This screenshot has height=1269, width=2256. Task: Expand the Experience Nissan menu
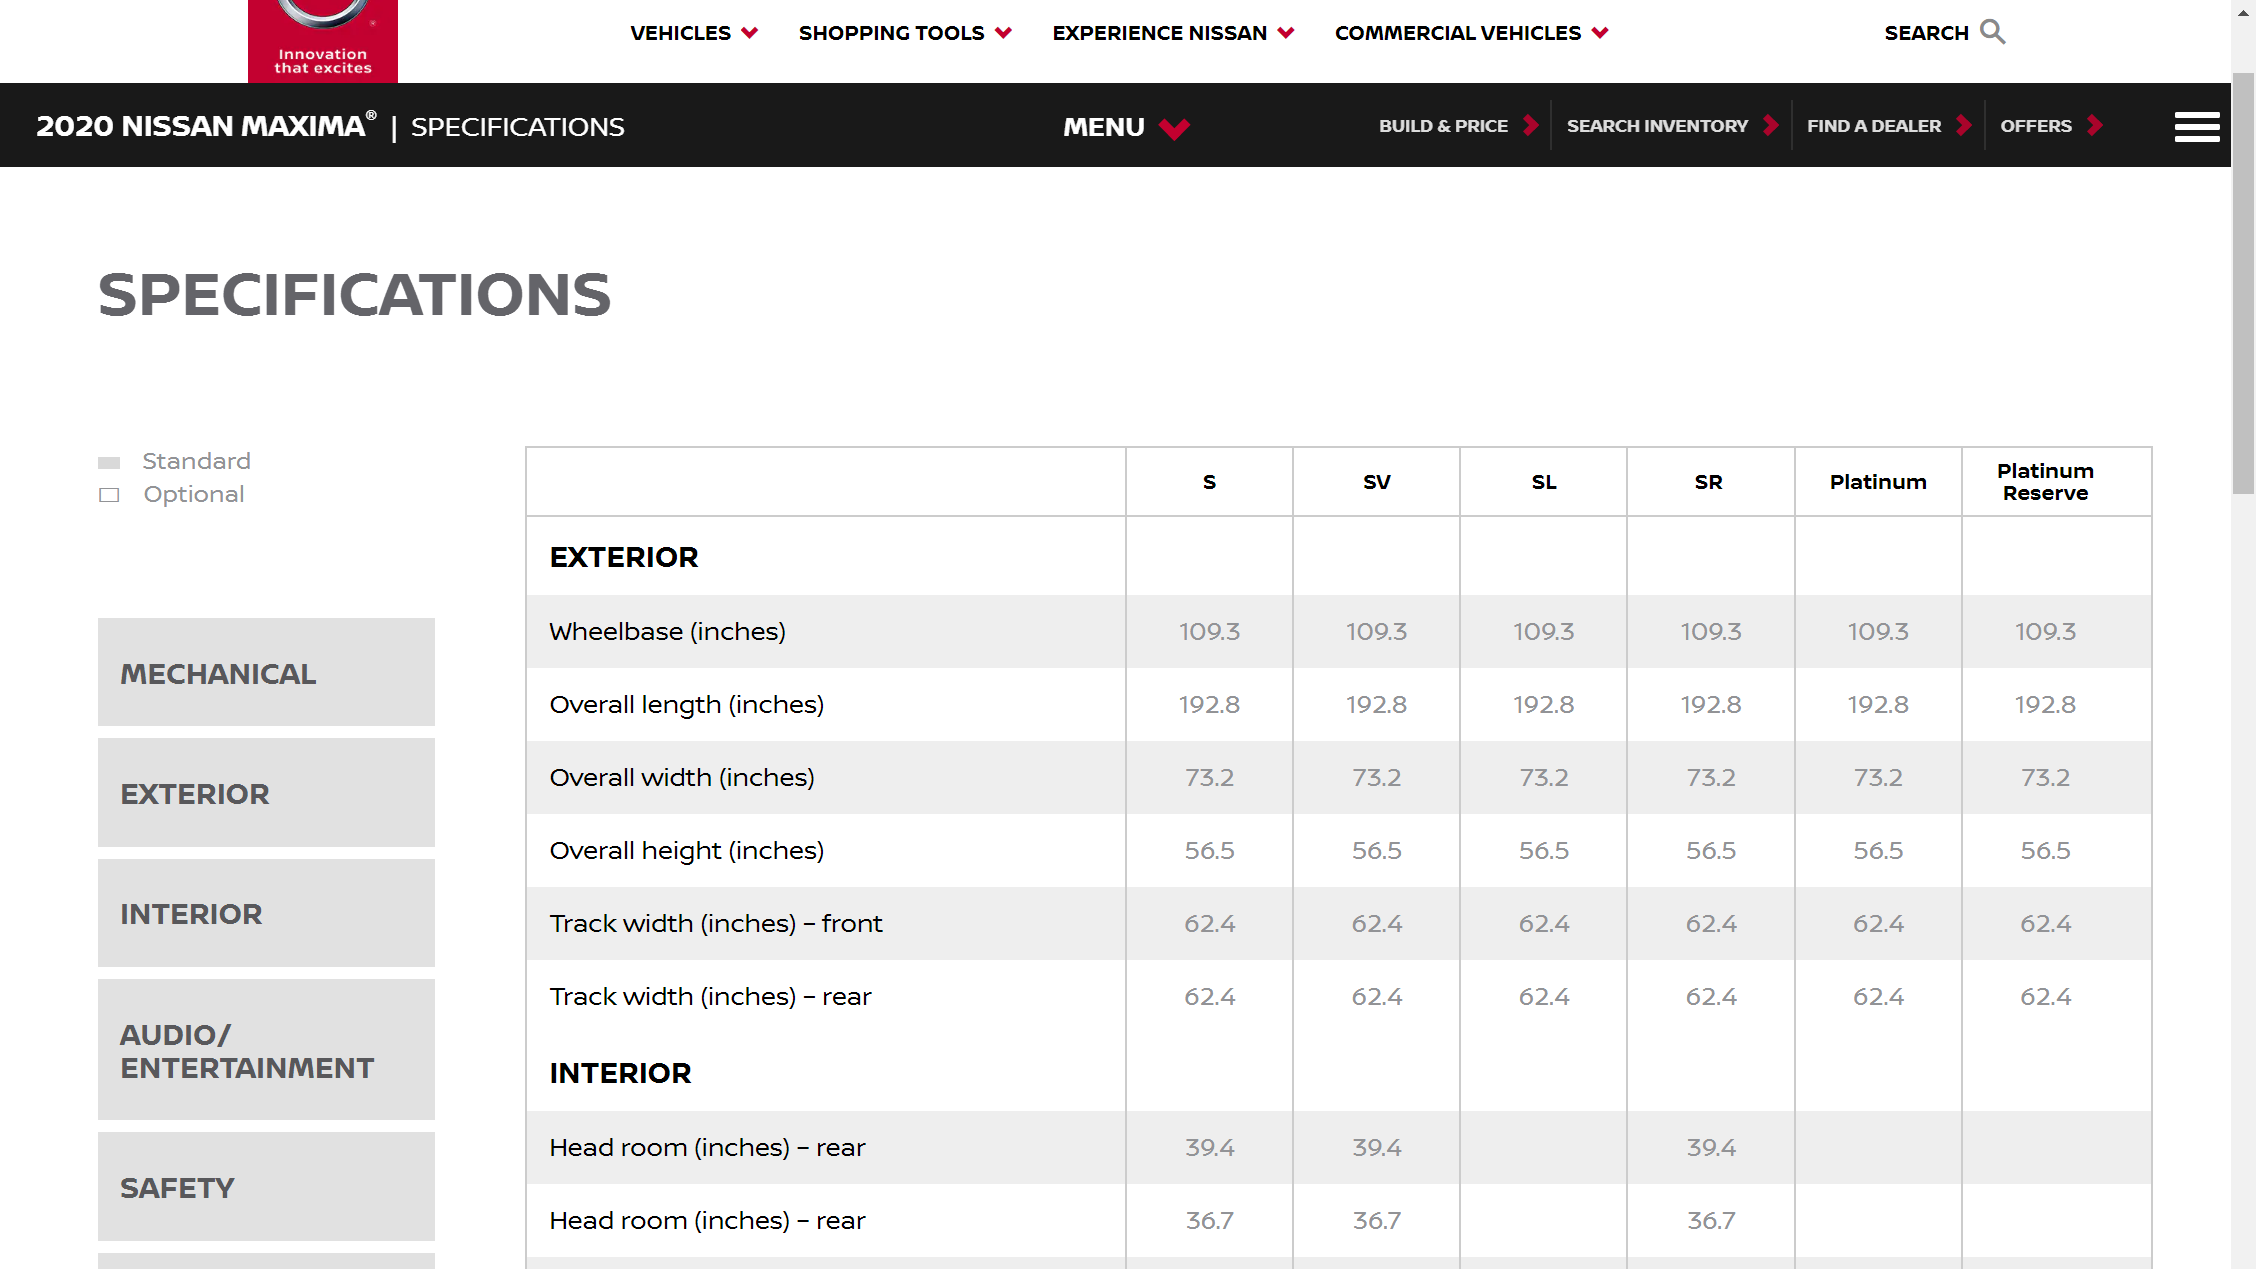[x=1172, y=33]
